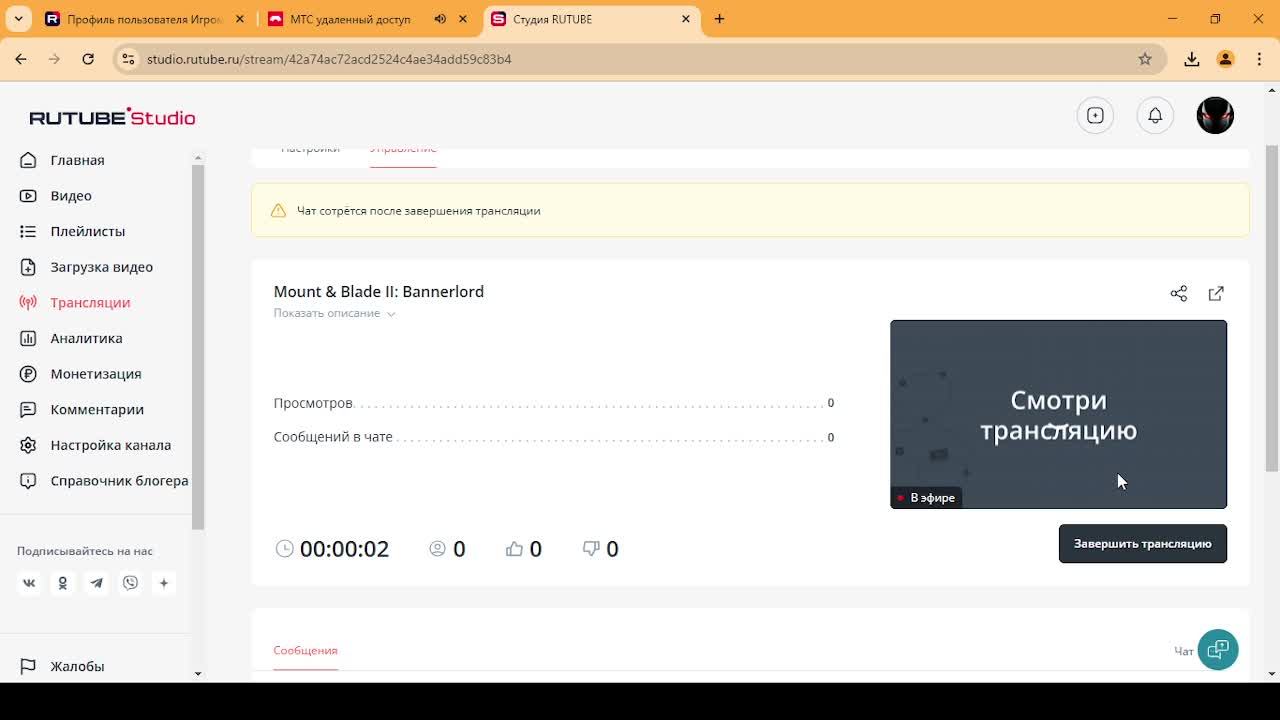This screenshot has height=720, width=1280.
Task: Click the plus icon in the social links row
Action: click(x=164, y=583)
